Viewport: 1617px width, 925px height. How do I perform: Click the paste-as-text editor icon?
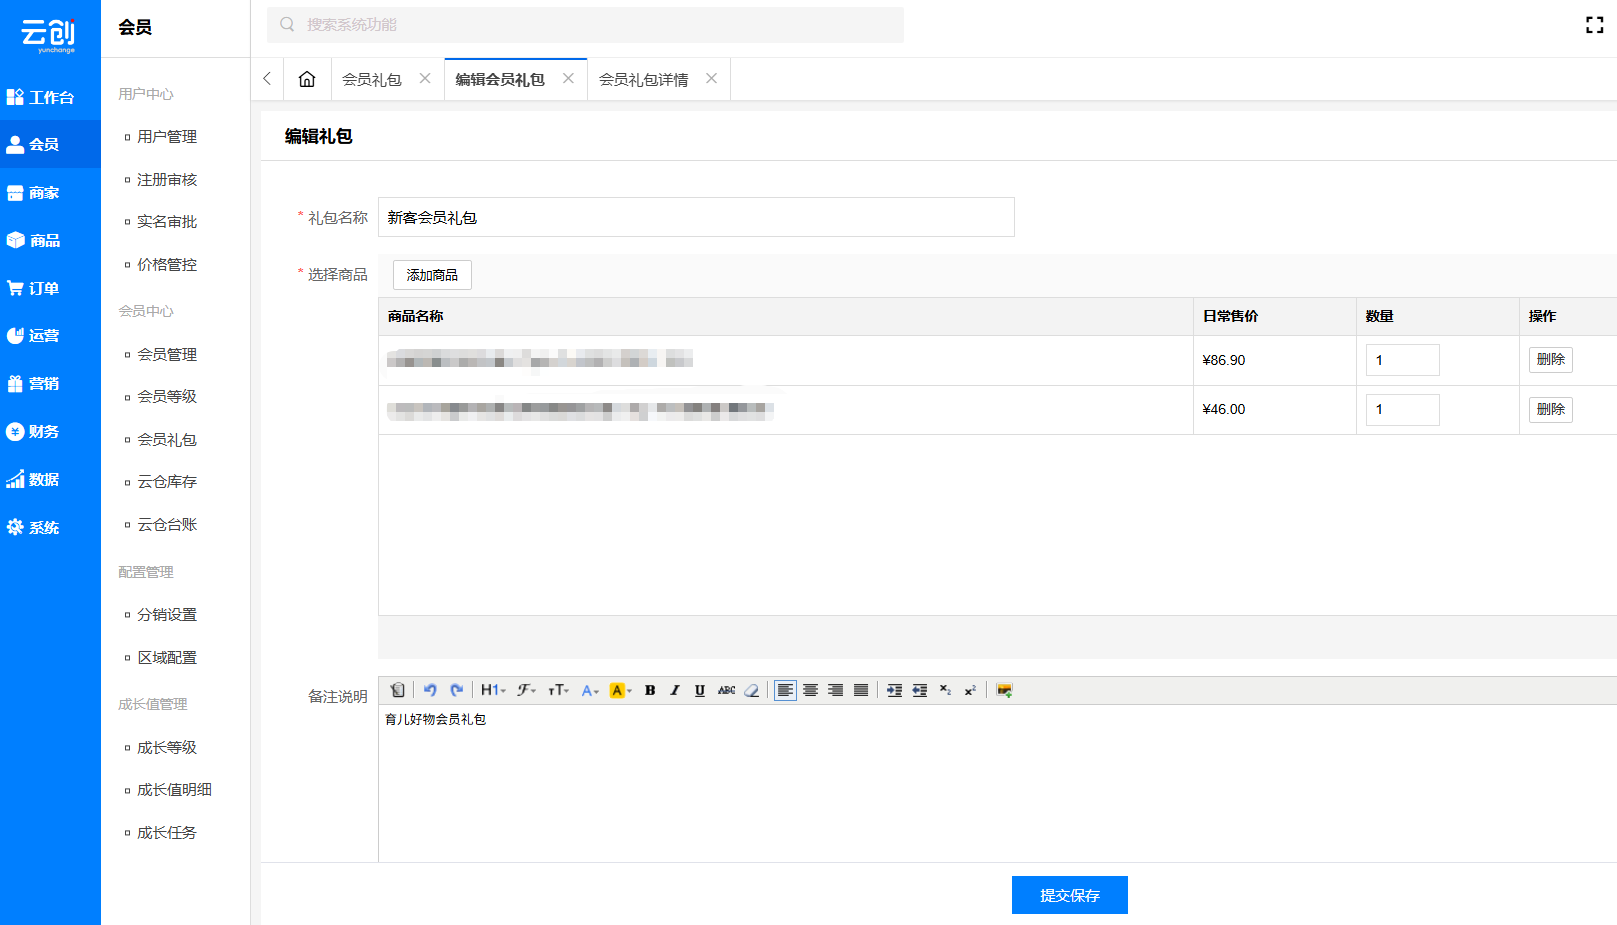pyautogui.click(x=398, y=690)
